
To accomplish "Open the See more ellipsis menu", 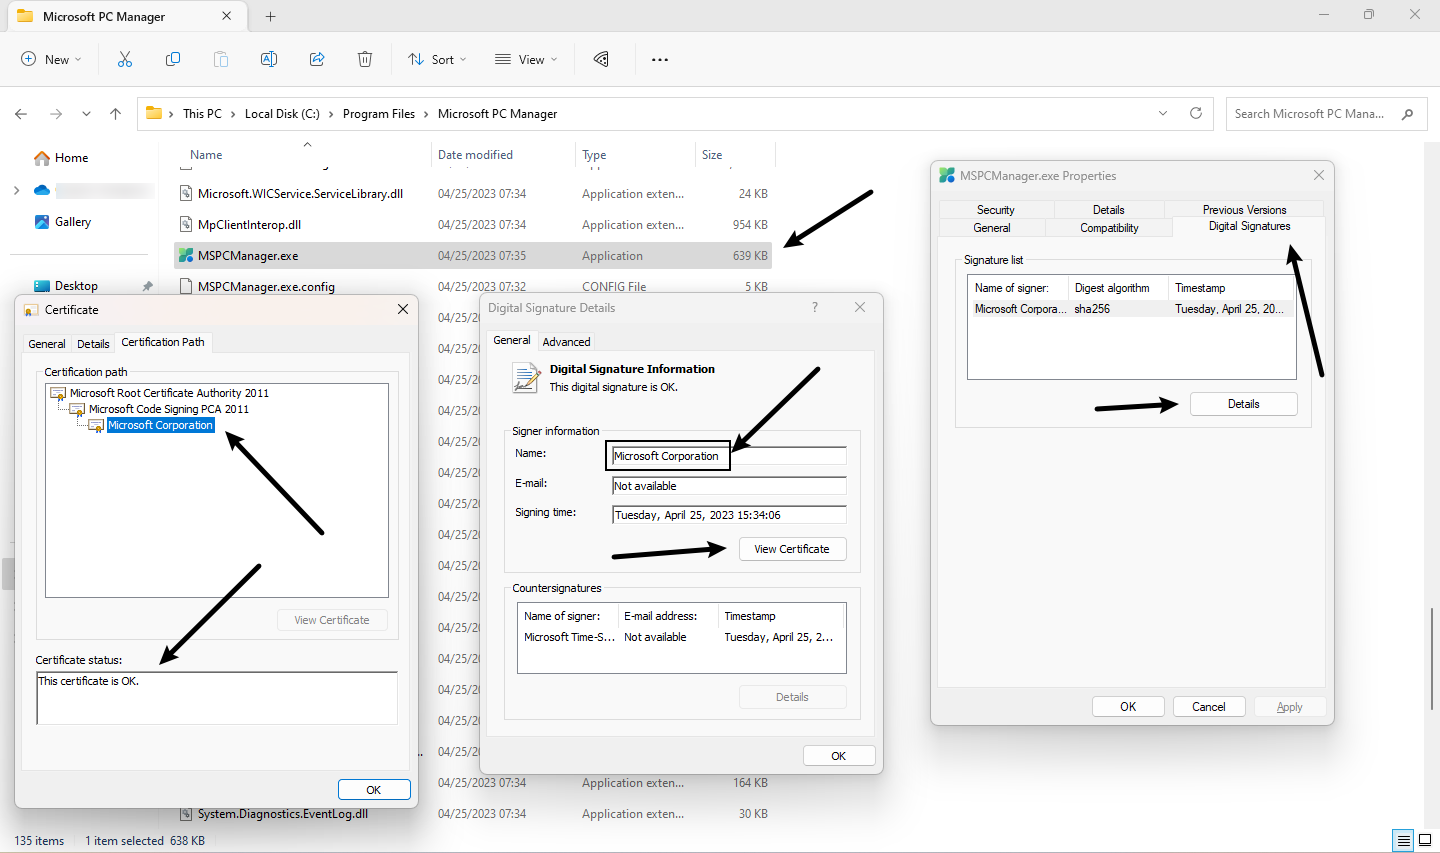I will click(660, 60).
